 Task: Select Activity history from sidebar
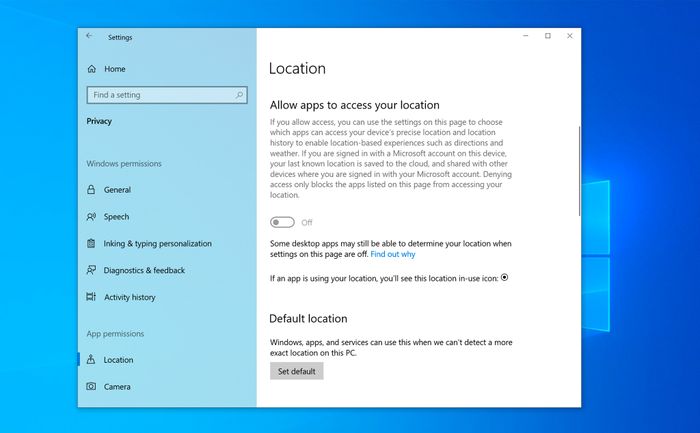click(129, 297)
